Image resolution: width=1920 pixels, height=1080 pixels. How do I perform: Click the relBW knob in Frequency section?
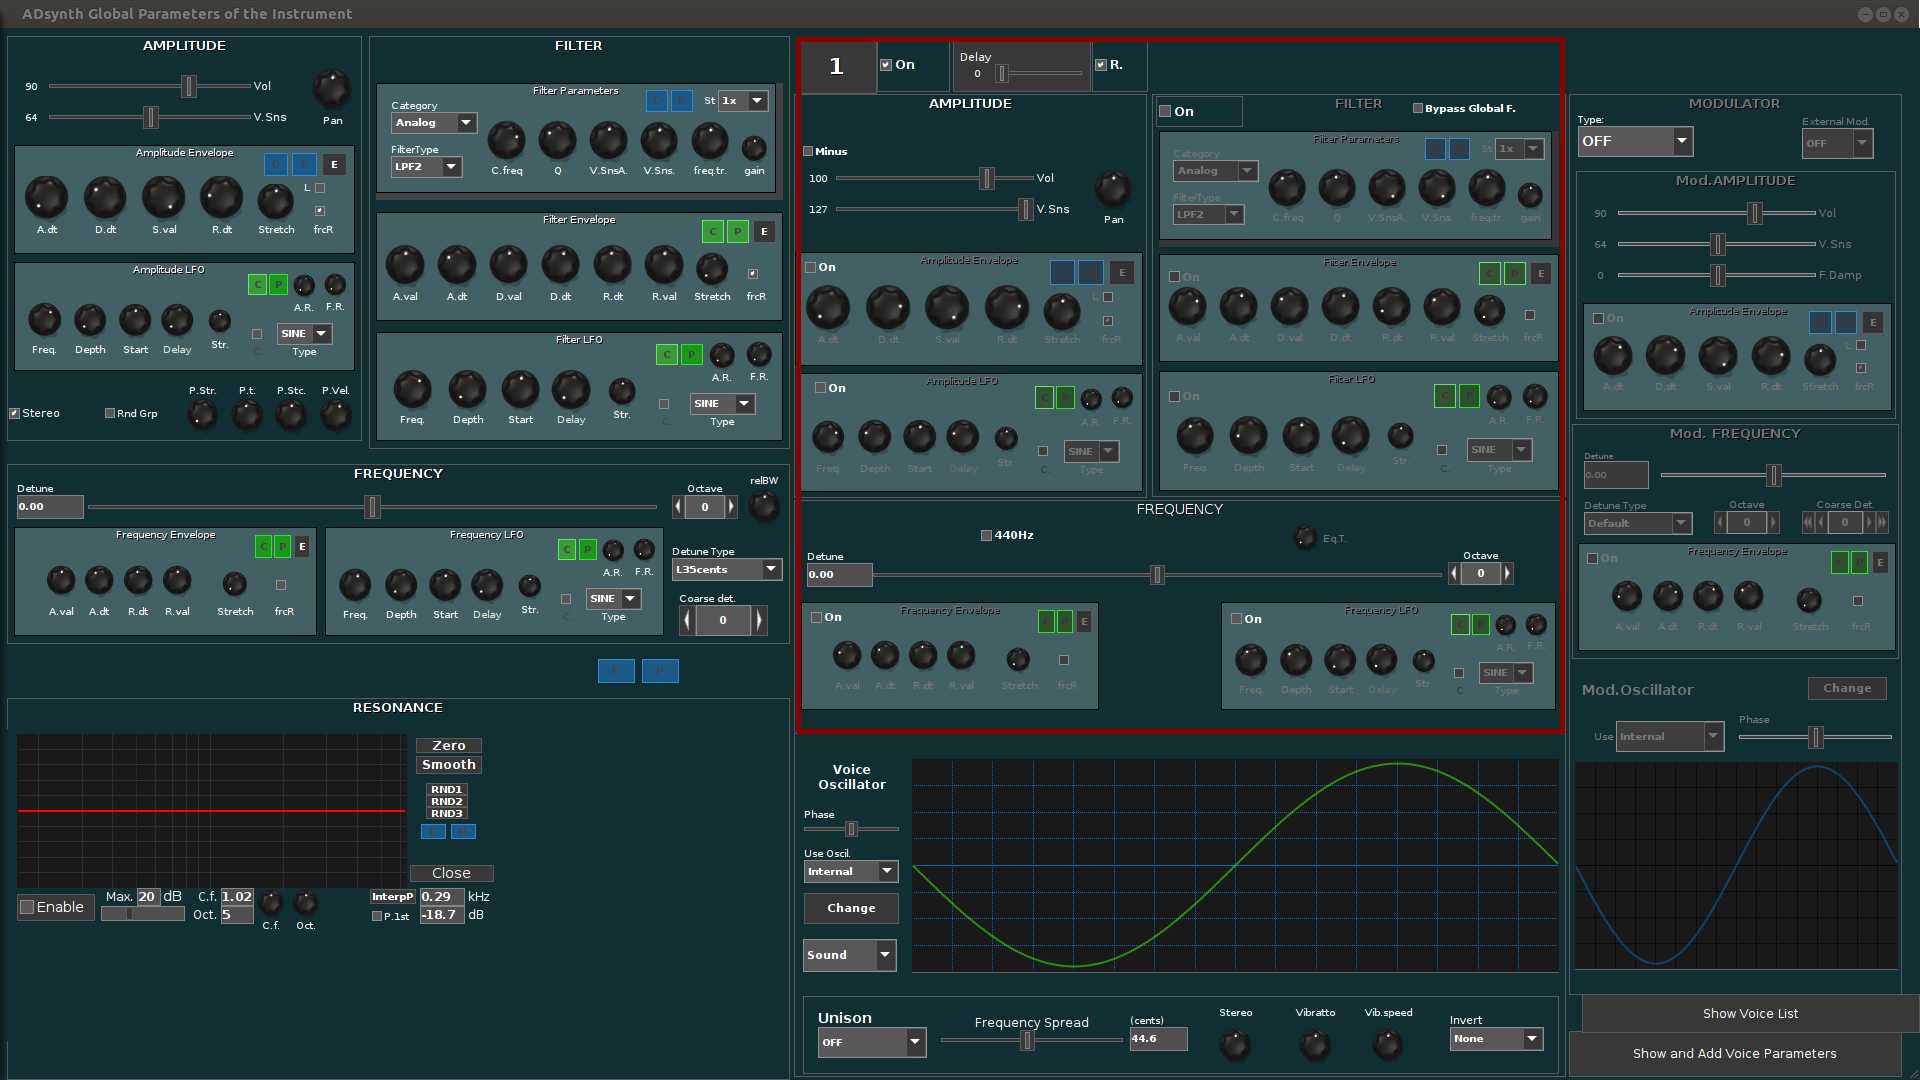[764, 506]
